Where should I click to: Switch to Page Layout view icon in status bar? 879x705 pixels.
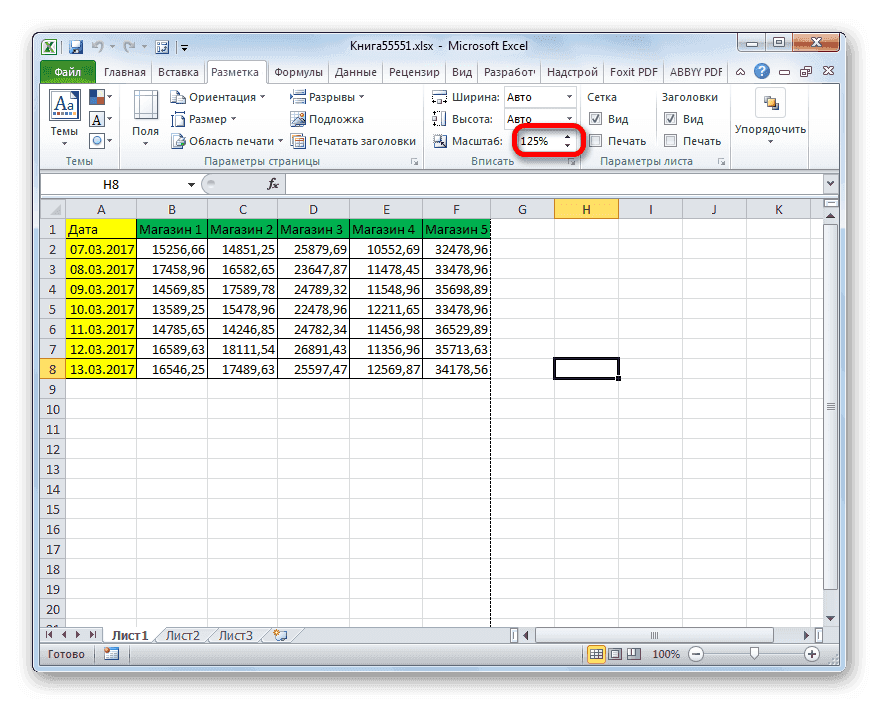pos(614,654)
